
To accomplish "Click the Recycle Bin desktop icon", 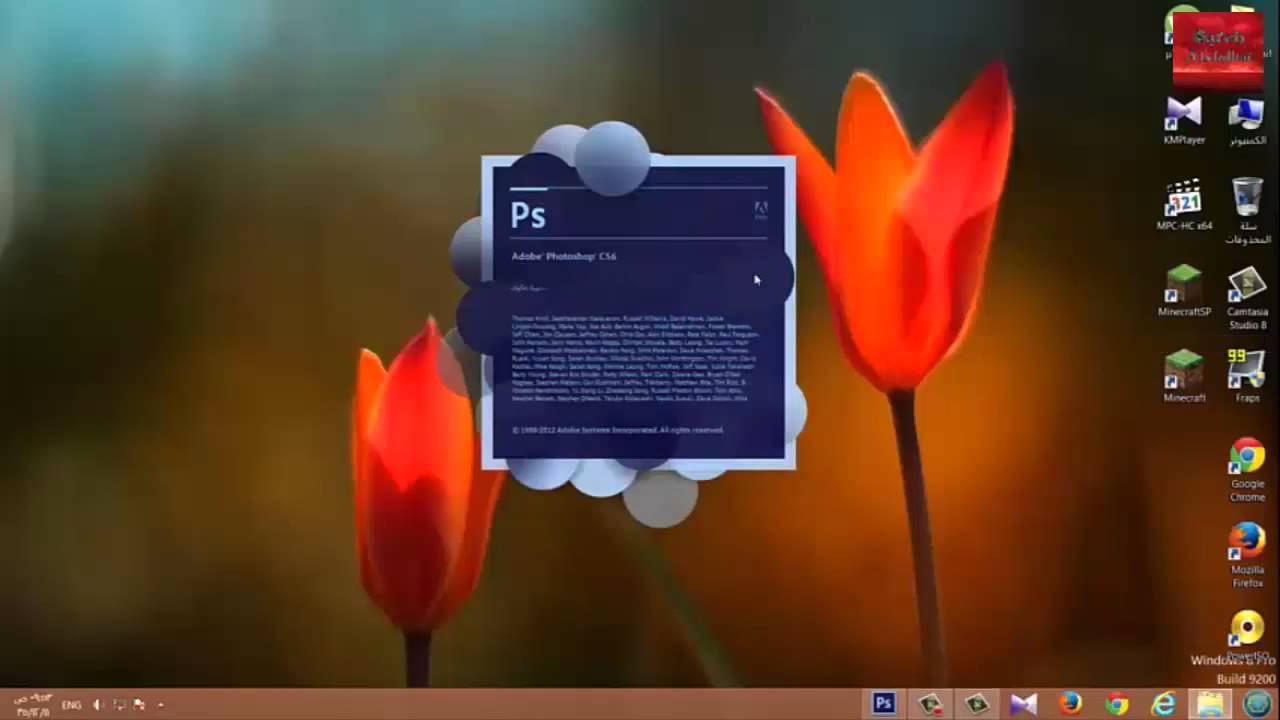I will 1247,212.
